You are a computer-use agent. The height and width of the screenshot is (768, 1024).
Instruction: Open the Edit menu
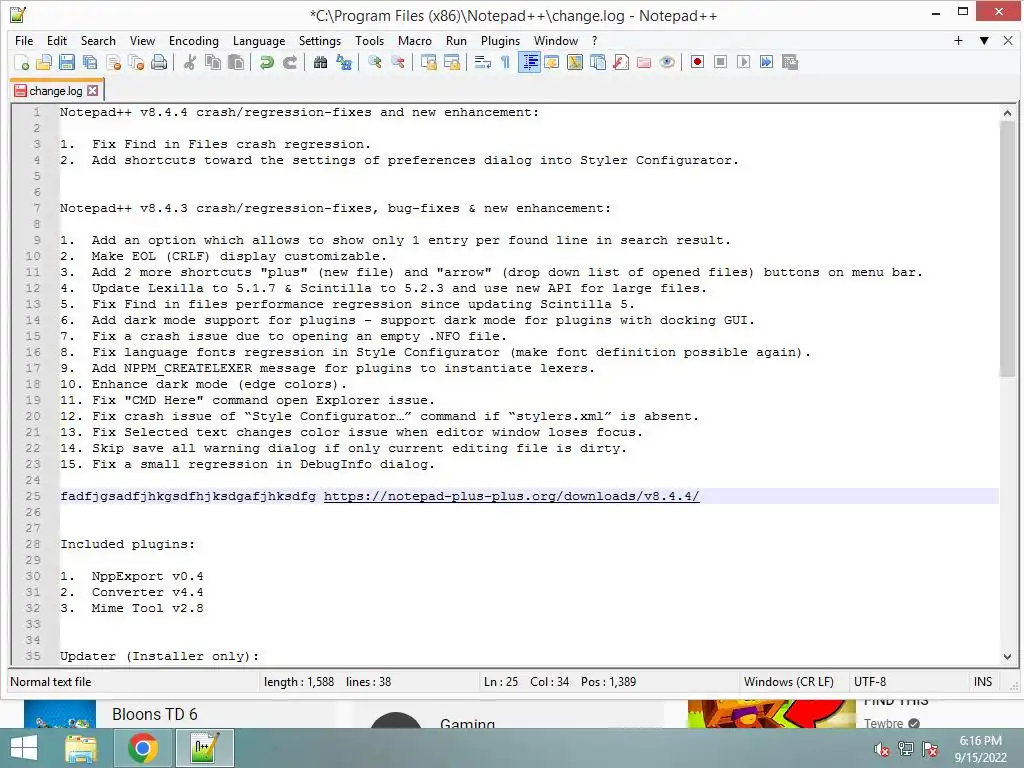point(57,40)
